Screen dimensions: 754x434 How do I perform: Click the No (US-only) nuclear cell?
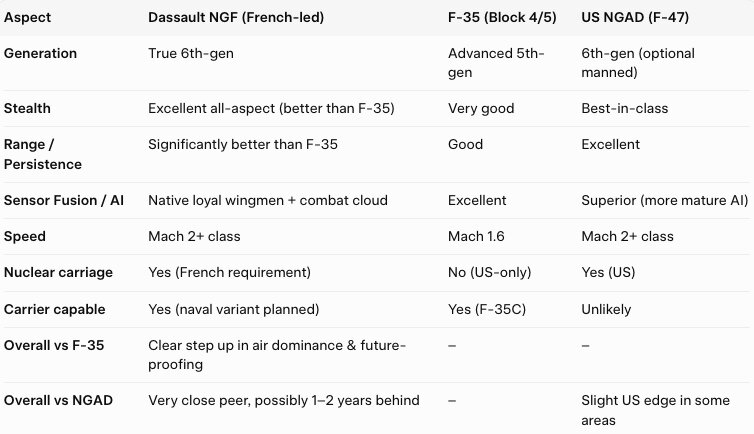coord(487,273)
